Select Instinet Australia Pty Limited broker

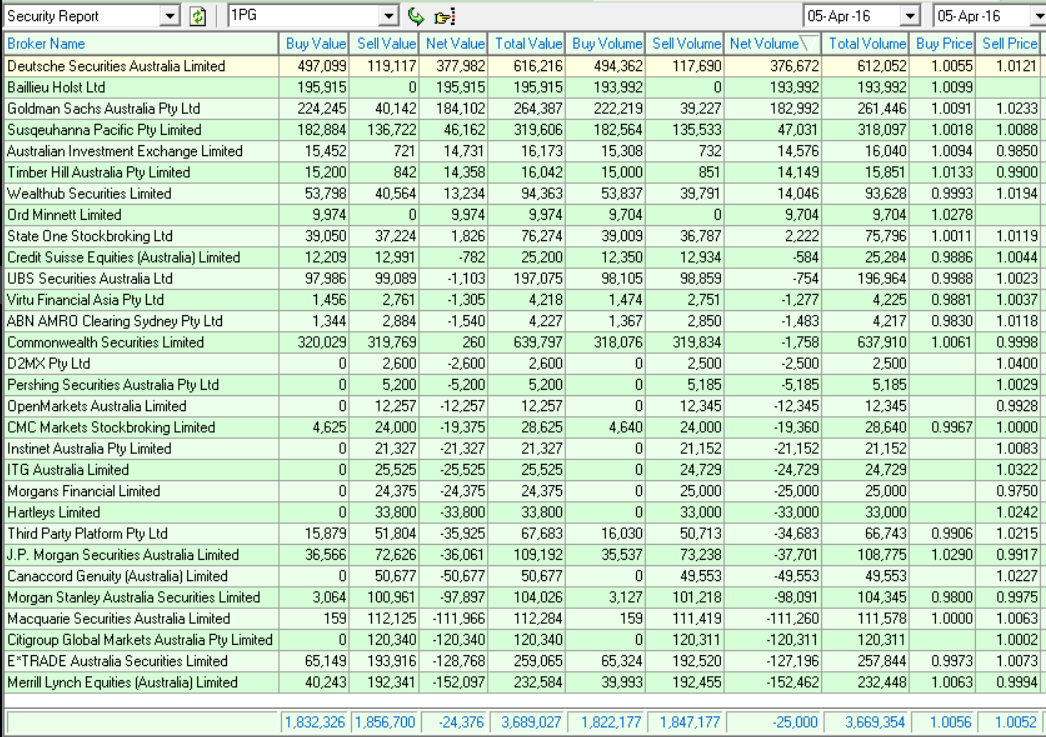pos(89,450)
